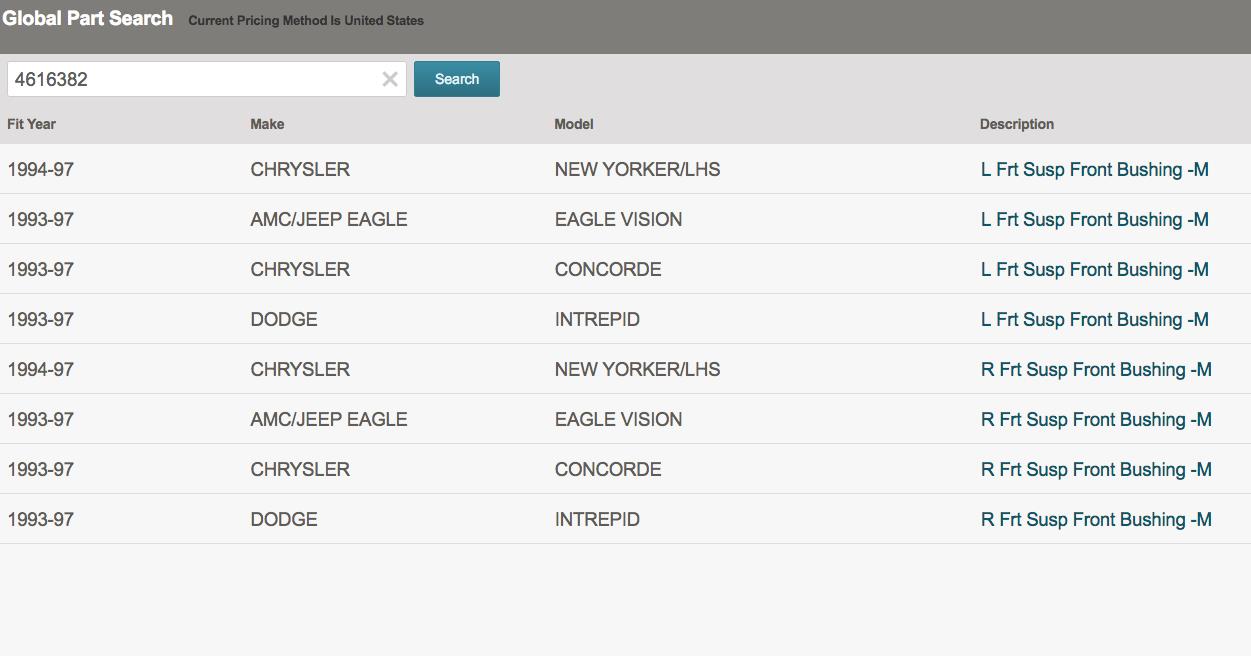Open L Frt Susp Bushing for 1994-97 New Yorker/LHS

[1095, 170]
